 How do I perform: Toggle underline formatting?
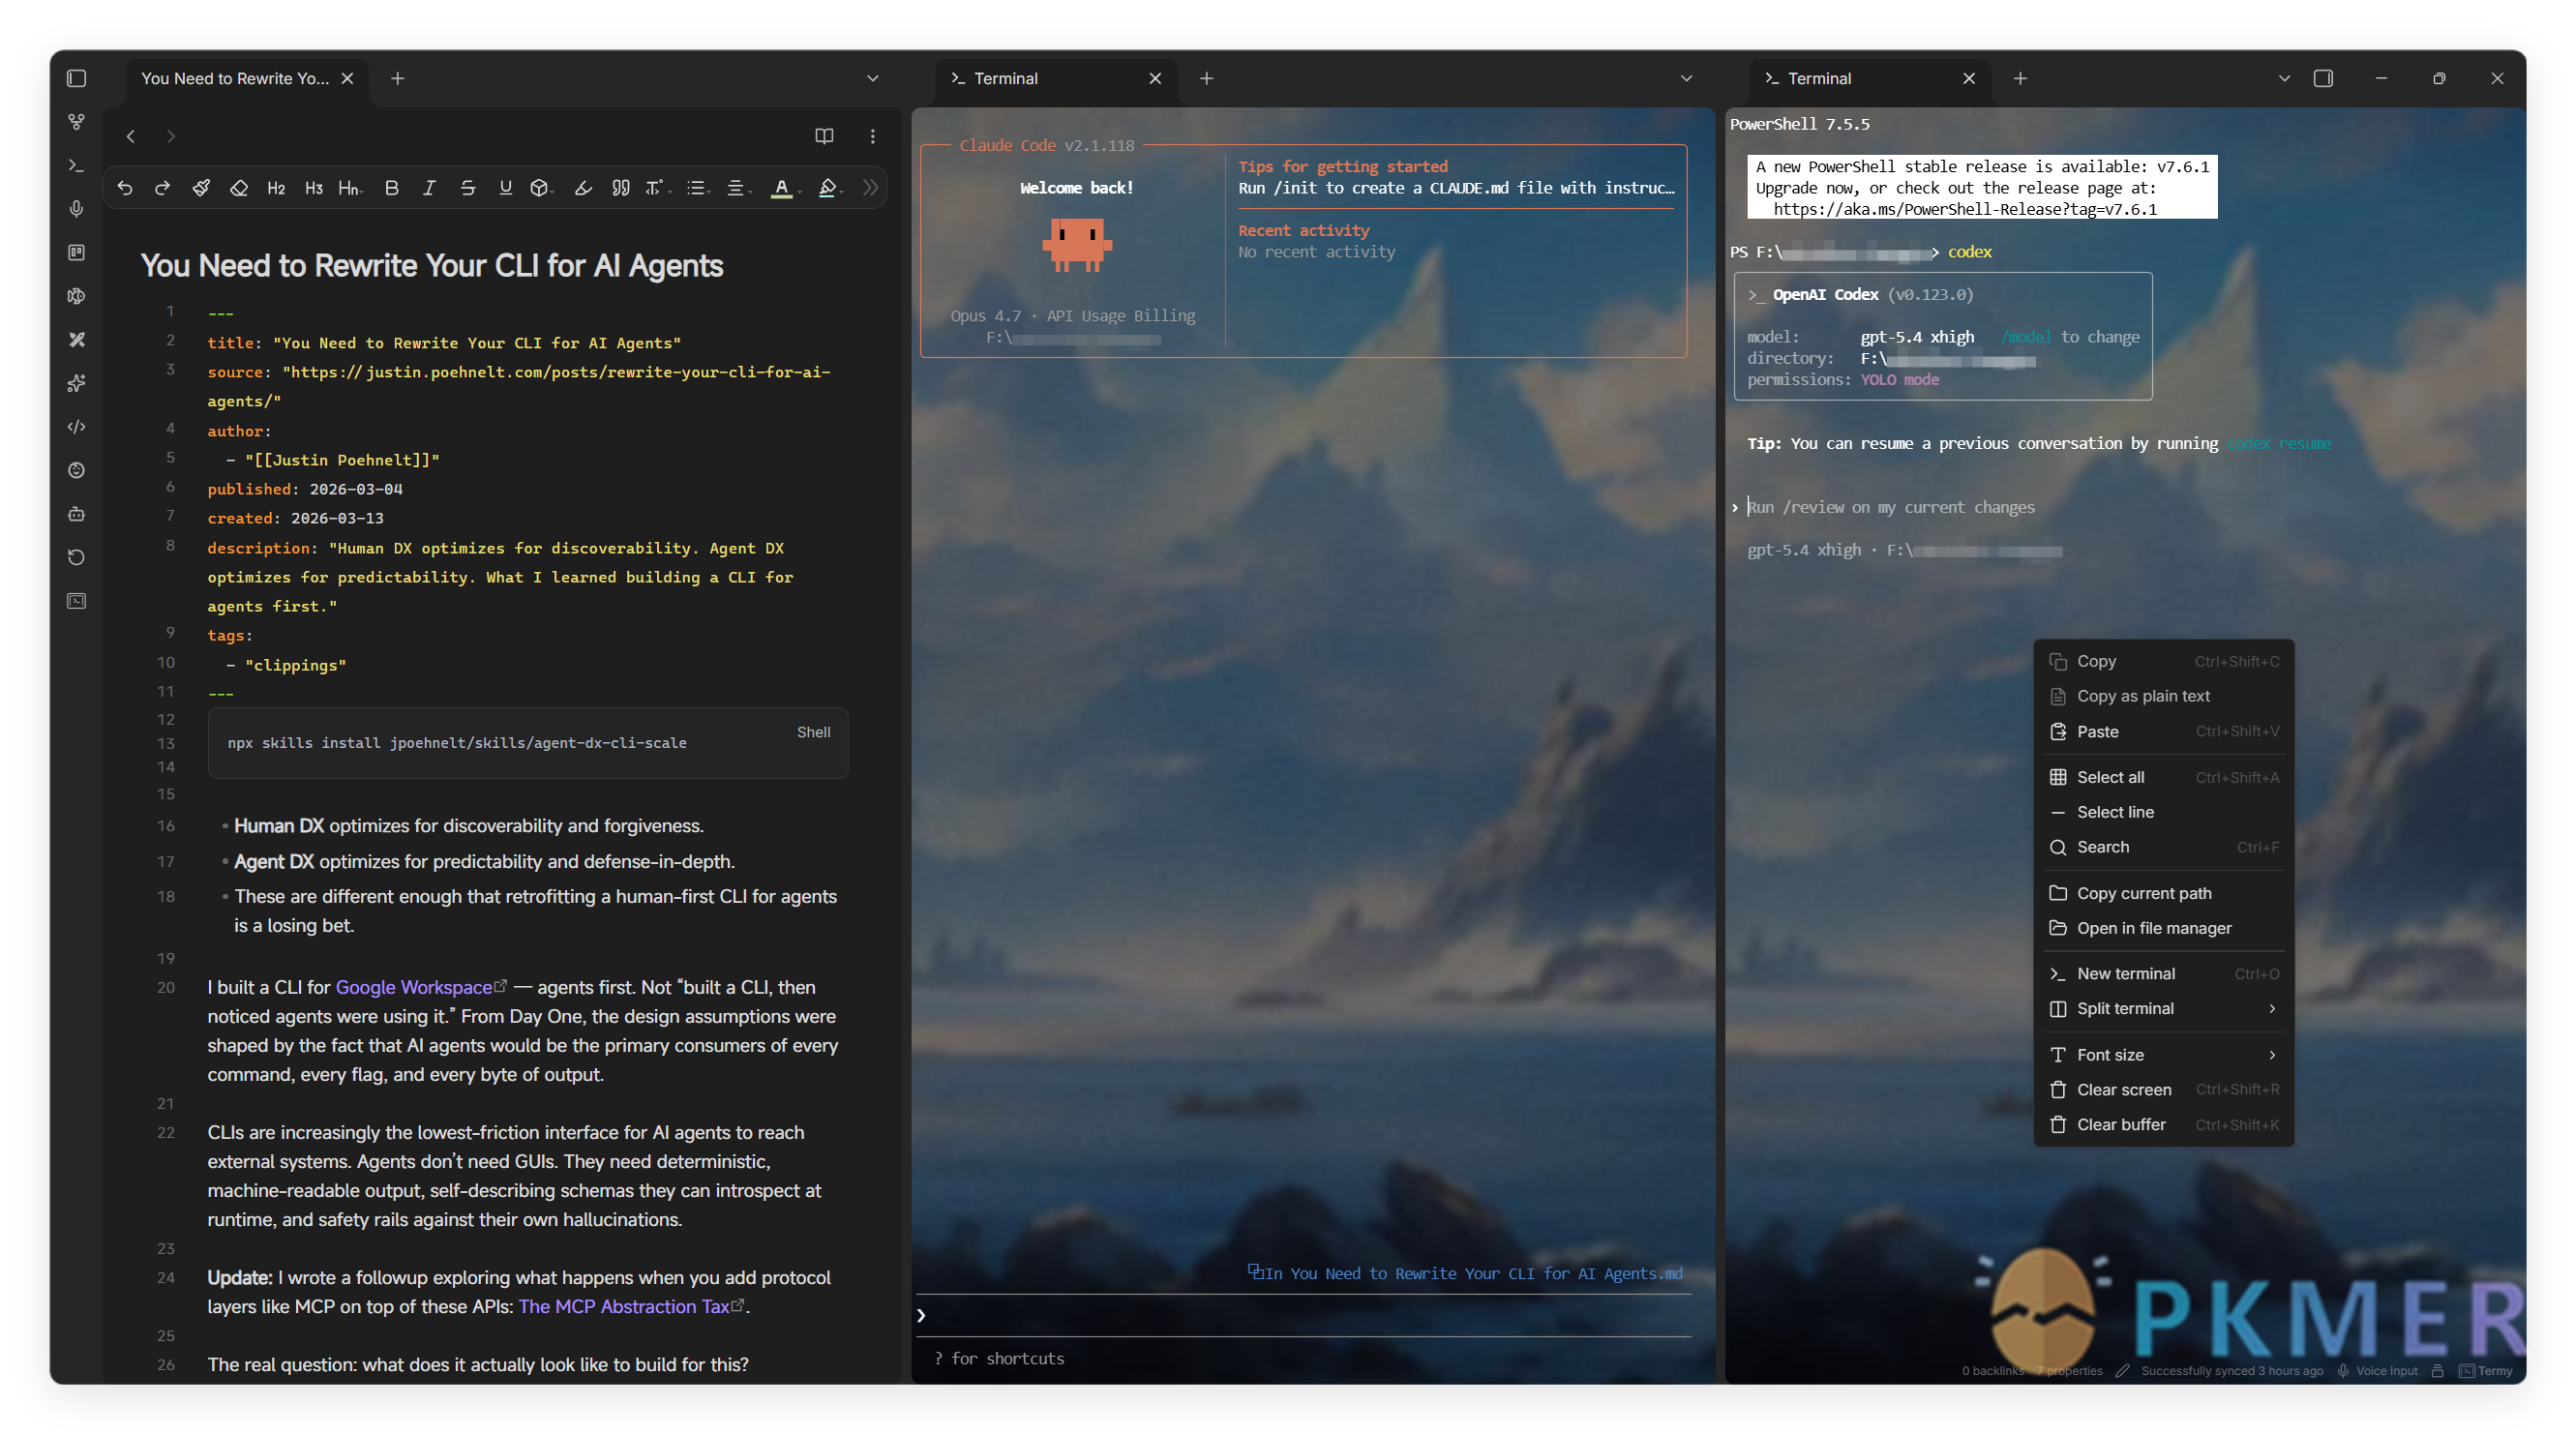[x=505, y=188]
